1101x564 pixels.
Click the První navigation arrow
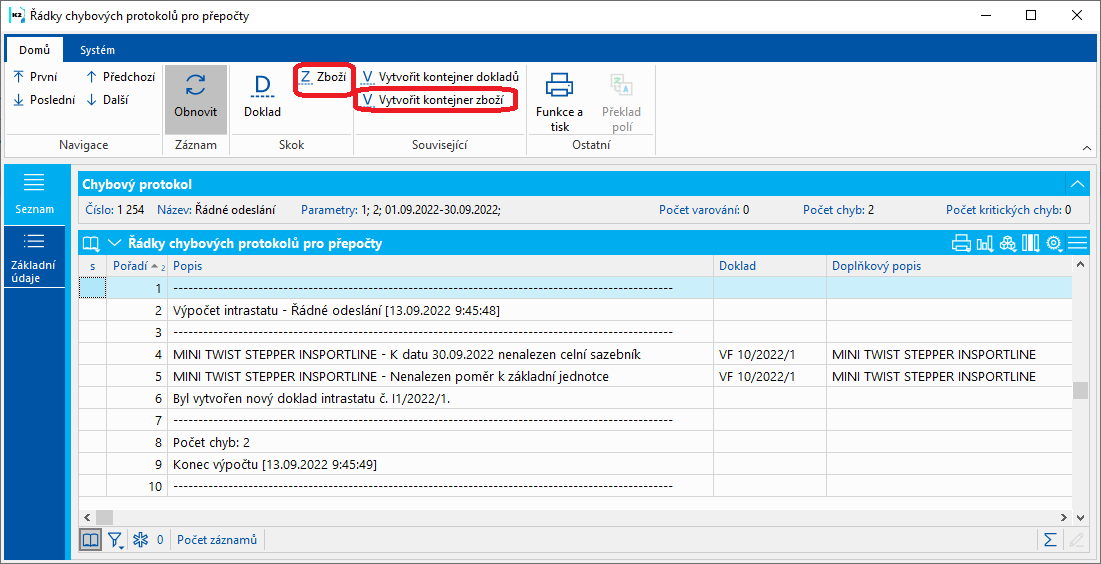[x=35, y=77]
